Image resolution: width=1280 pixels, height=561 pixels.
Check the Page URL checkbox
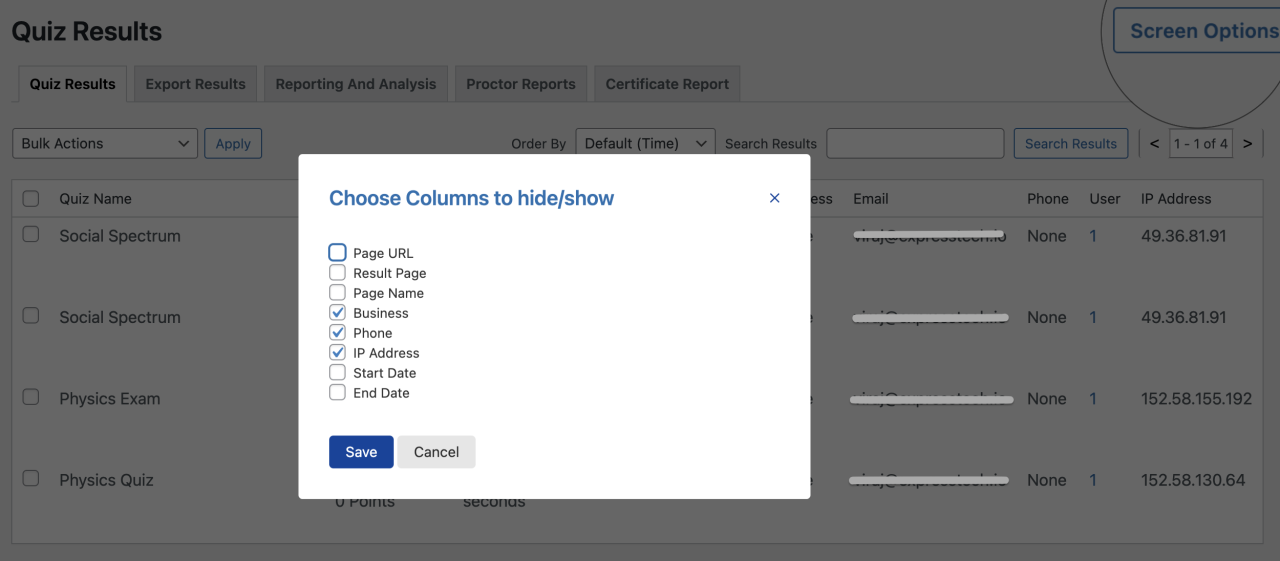(337, 253)
